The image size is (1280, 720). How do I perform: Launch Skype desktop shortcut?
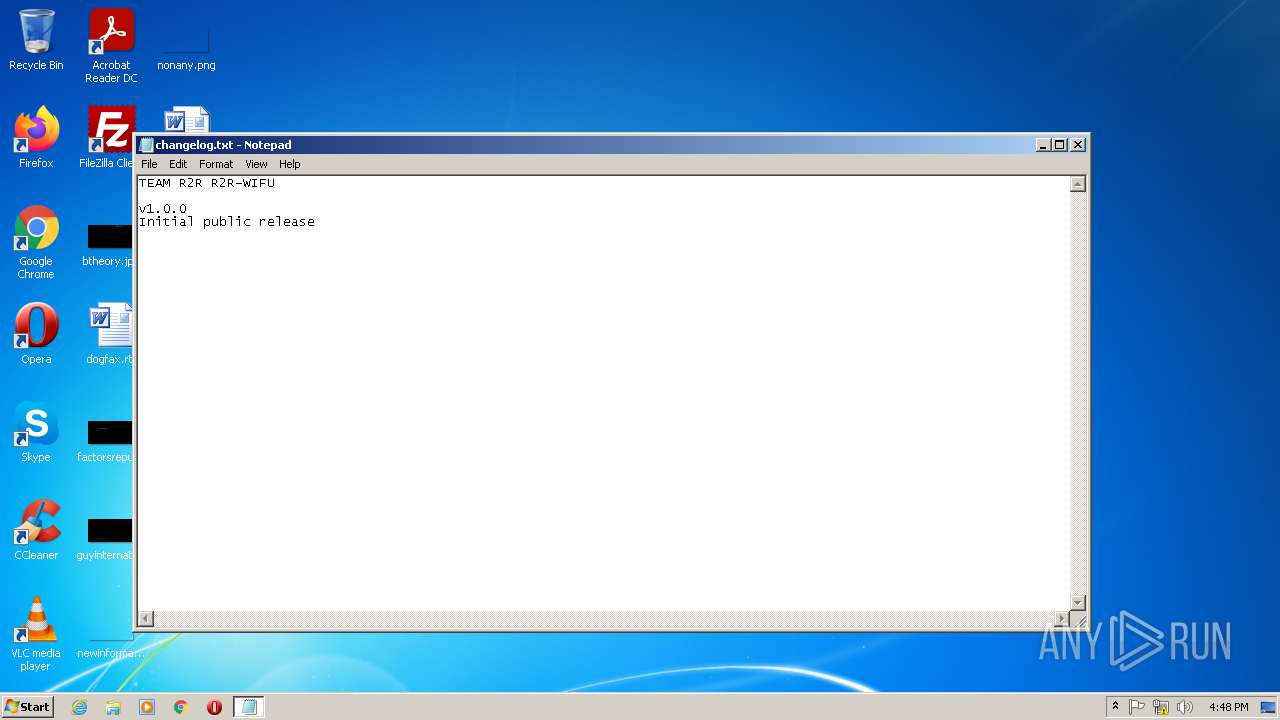point(36,432)
